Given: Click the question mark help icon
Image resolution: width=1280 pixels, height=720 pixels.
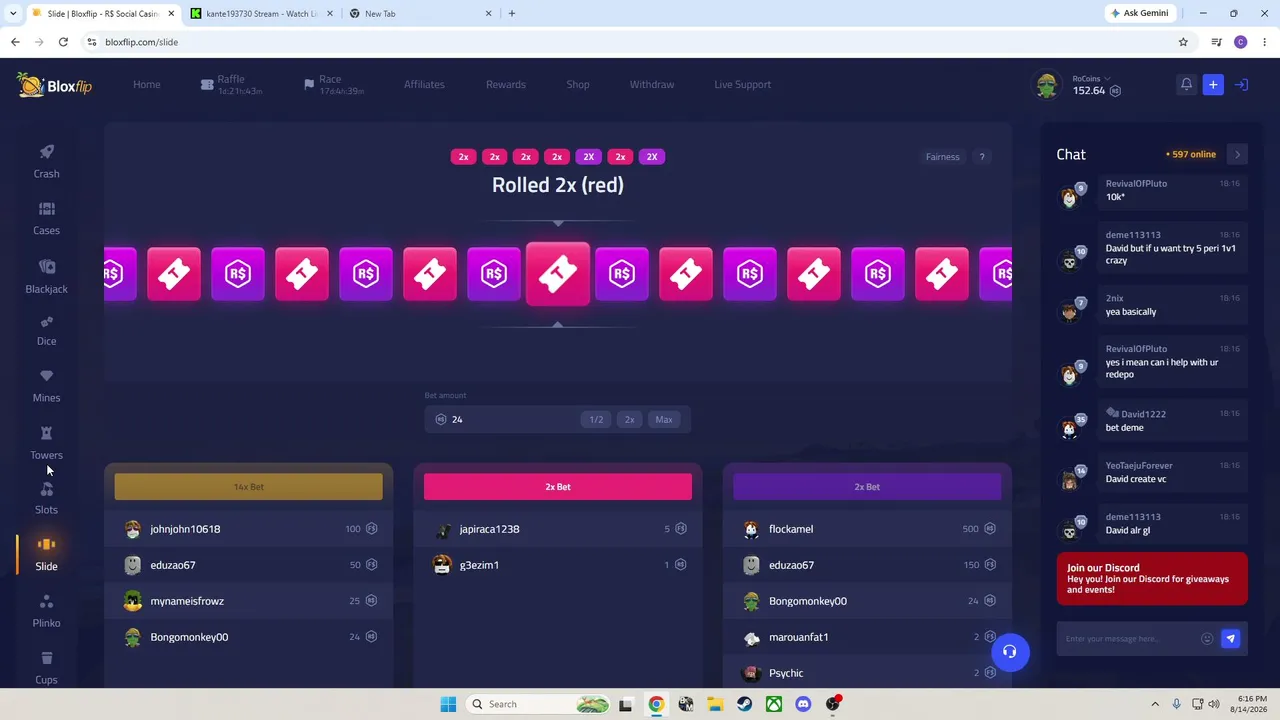Looking at the screenshot, I should (x=982, y=157).
